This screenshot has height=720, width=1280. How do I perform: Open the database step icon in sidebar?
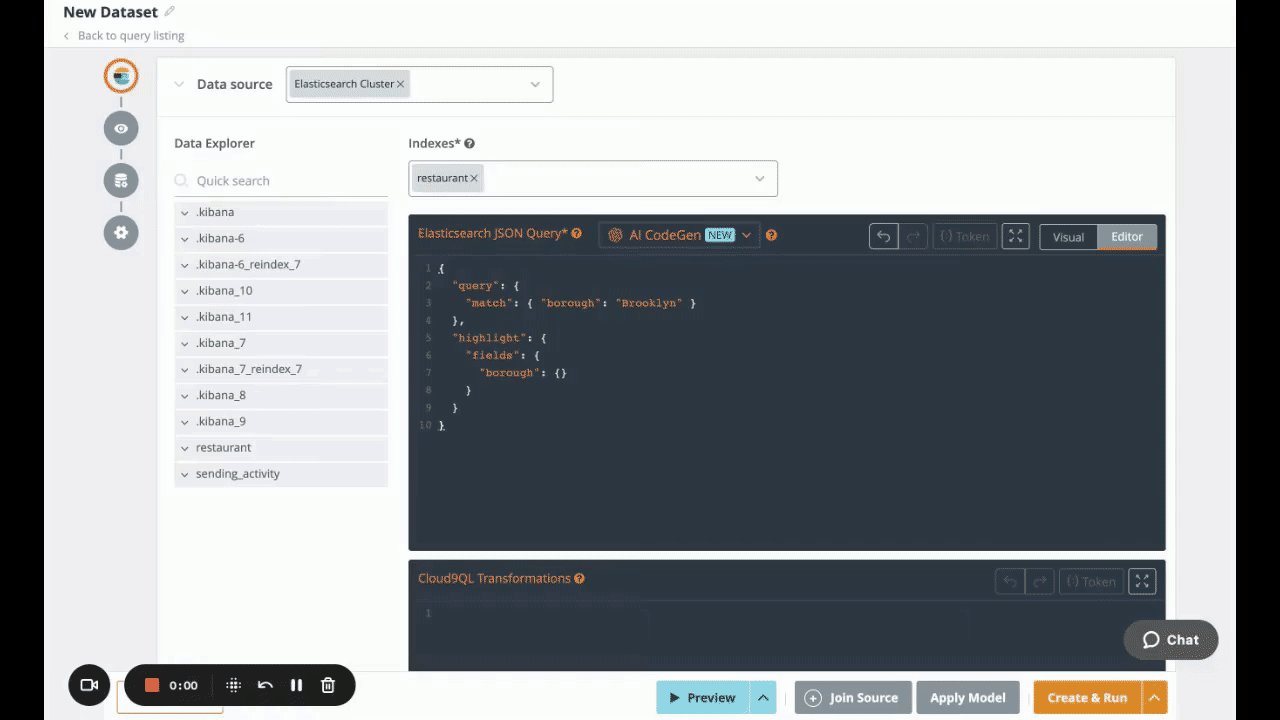point(121,181)
